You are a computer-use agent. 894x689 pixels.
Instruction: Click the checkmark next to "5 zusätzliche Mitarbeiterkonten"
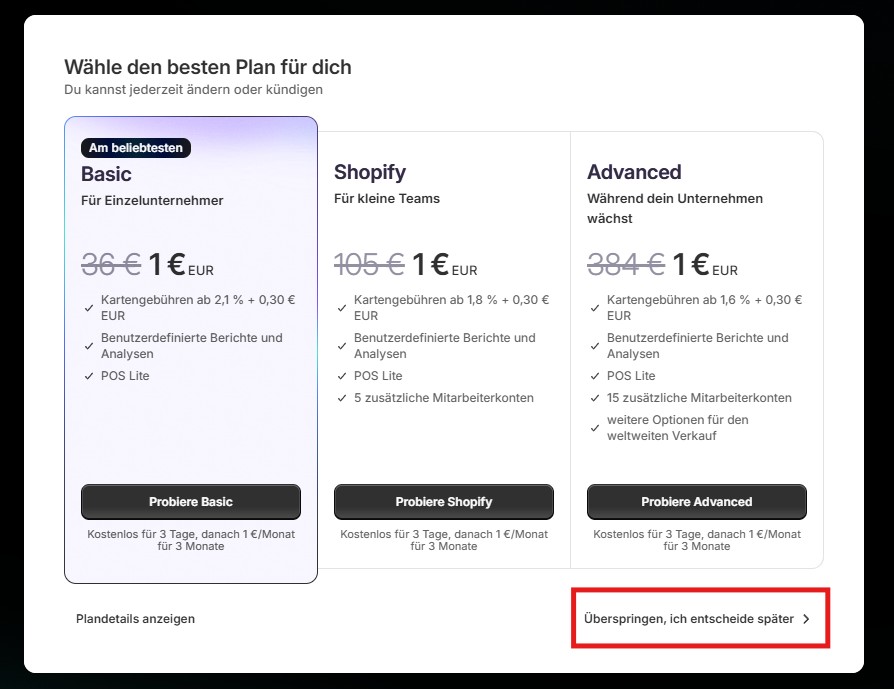(342, 398)
